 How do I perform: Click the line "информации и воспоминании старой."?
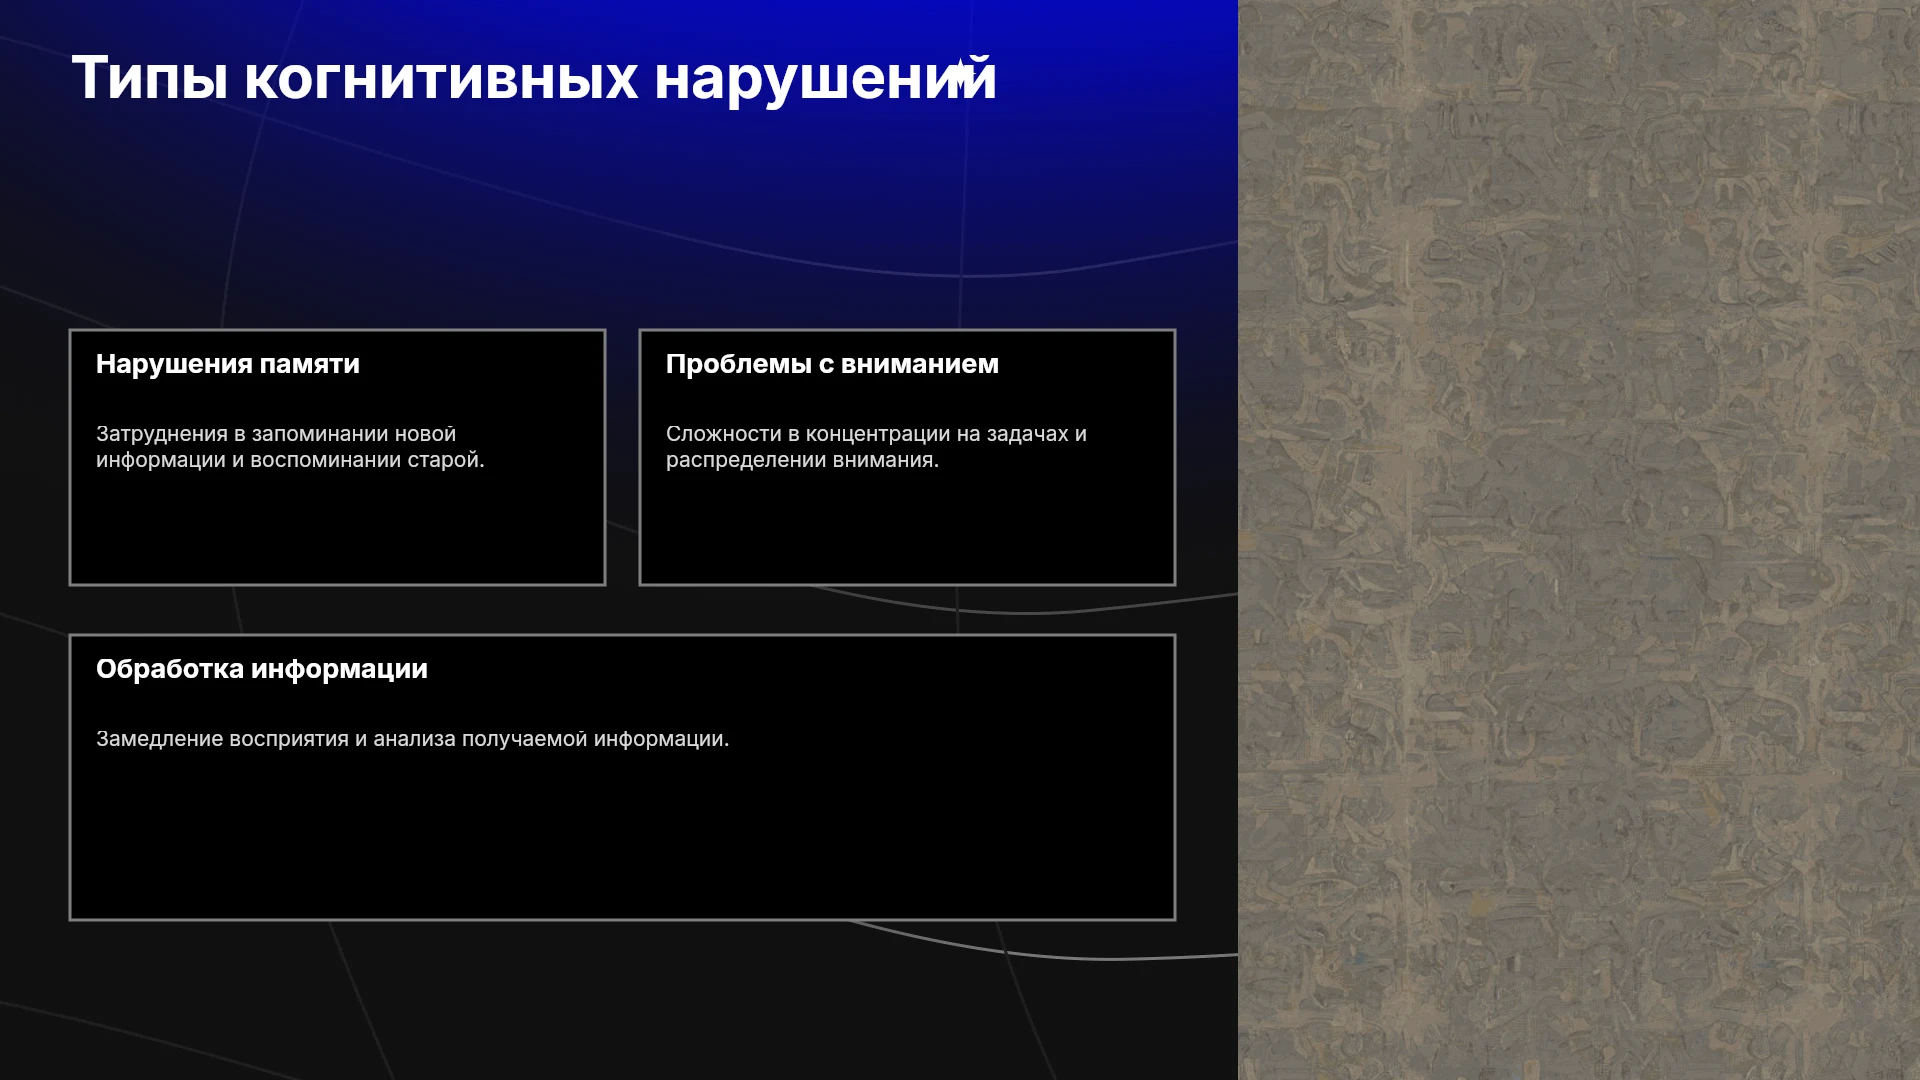(x=290, y=460)
